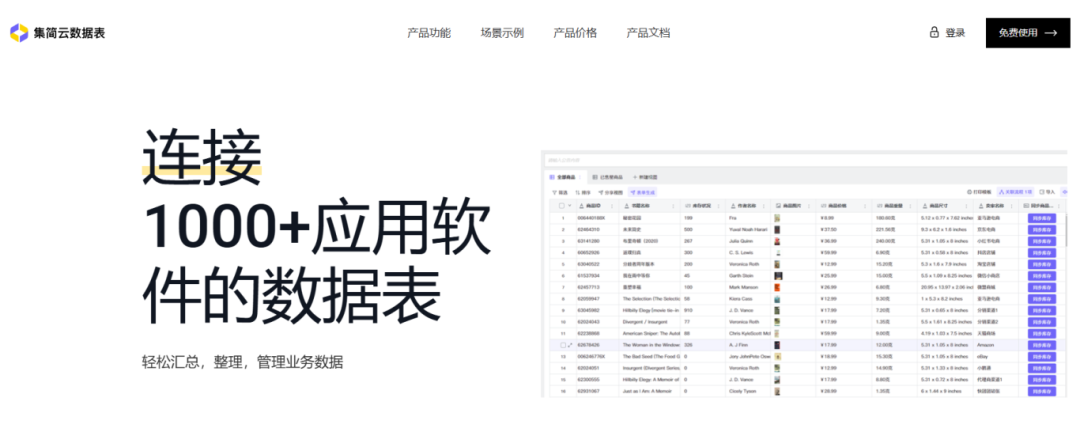Click the 导入 import icon

1042,192
